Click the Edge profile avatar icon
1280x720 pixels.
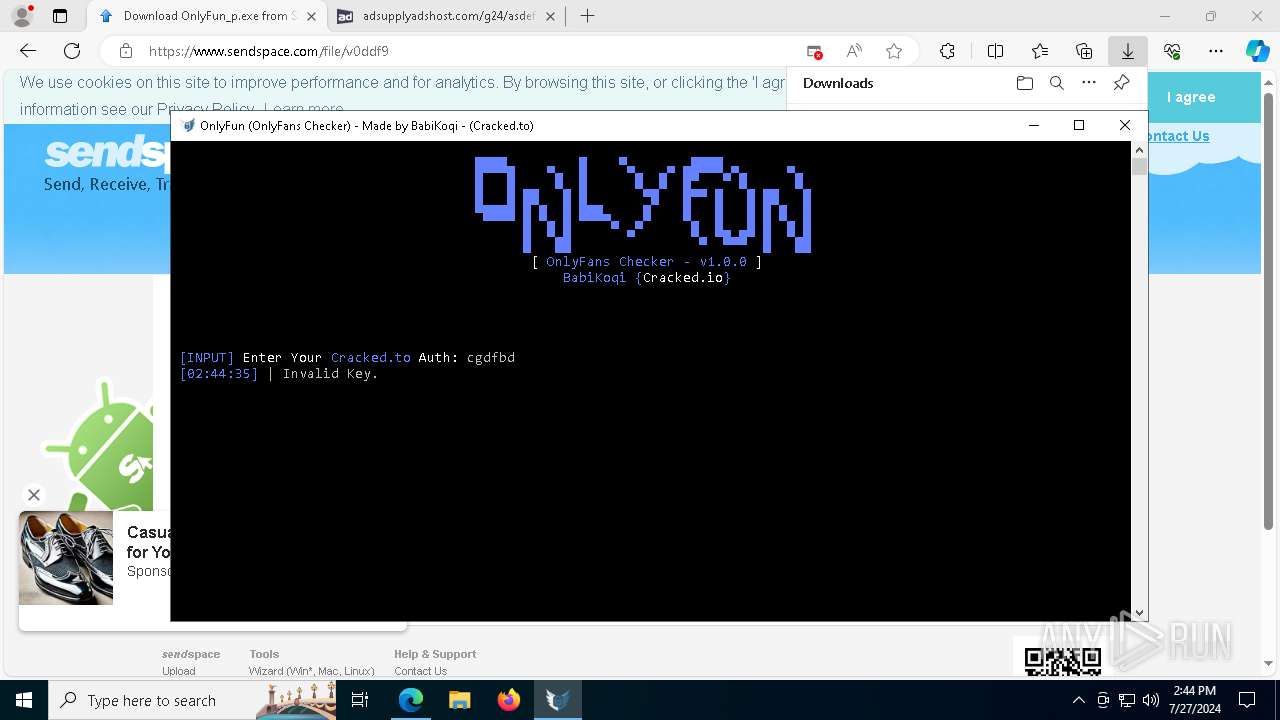22,16
